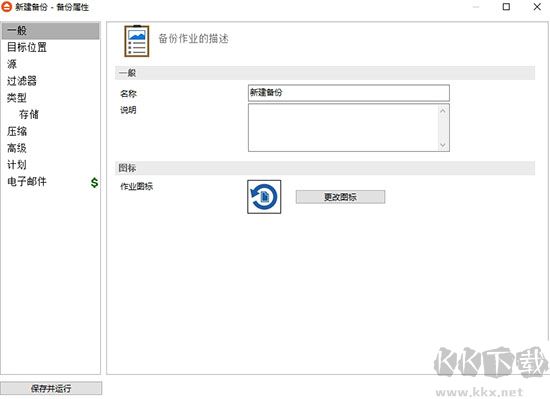Viewport: 550px width, 399px height.
Task: Maximize the backup properties window
Action: pyautogui.click(x=506, y=7)
